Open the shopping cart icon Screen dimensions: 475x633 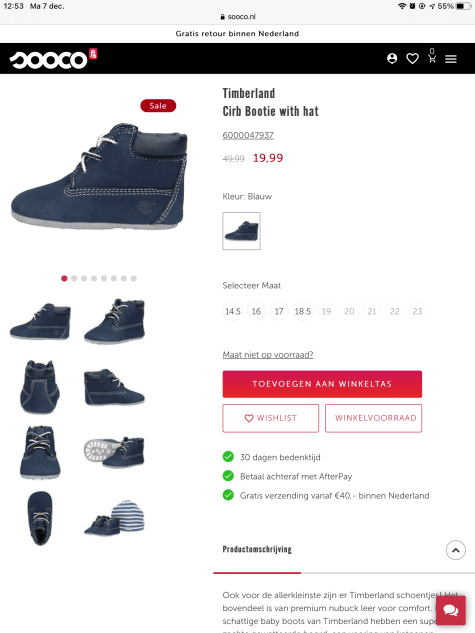432,57
